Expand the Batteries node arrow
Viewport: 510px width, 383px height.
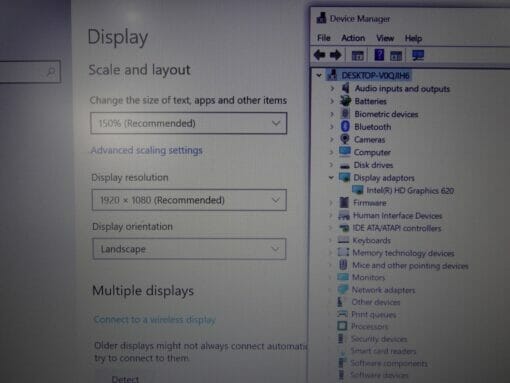[332, 101]
